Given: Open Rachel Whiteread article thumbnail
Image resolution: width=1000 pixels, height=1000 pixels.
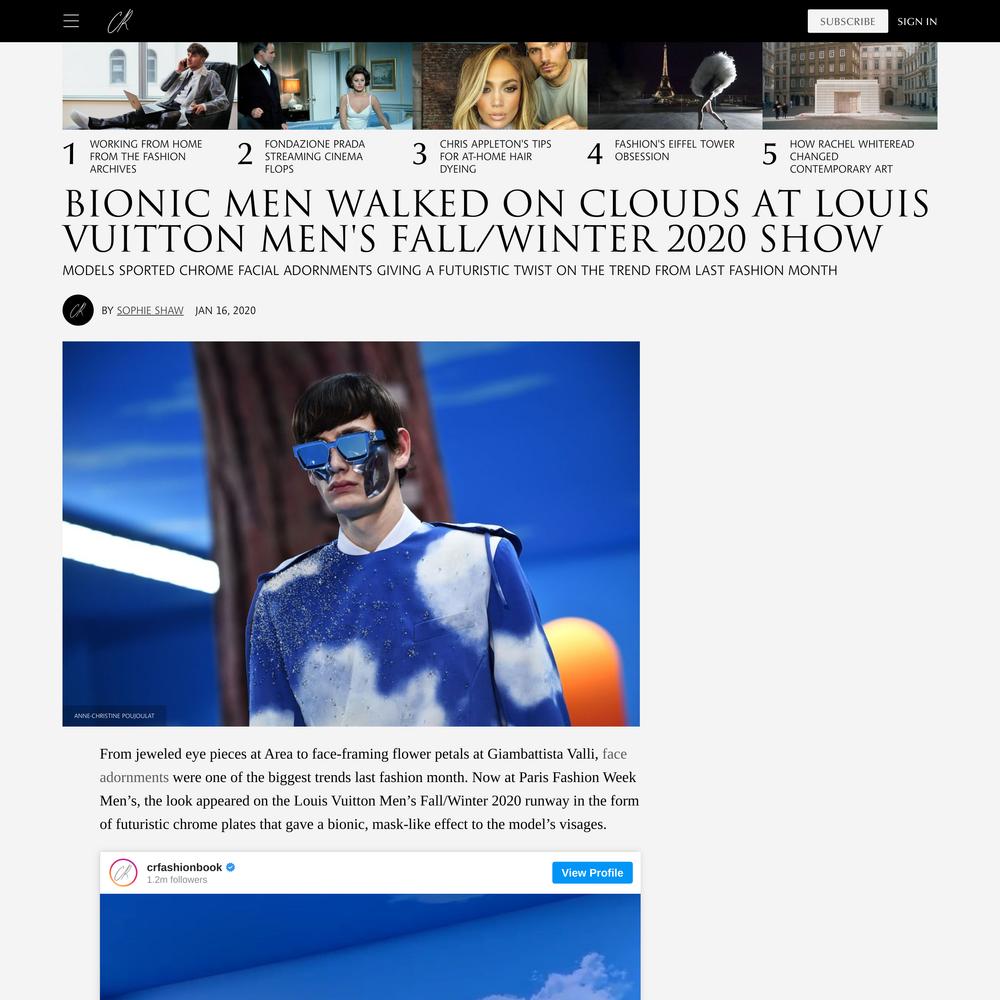Looking at the screenshot, I should [849, 86].
